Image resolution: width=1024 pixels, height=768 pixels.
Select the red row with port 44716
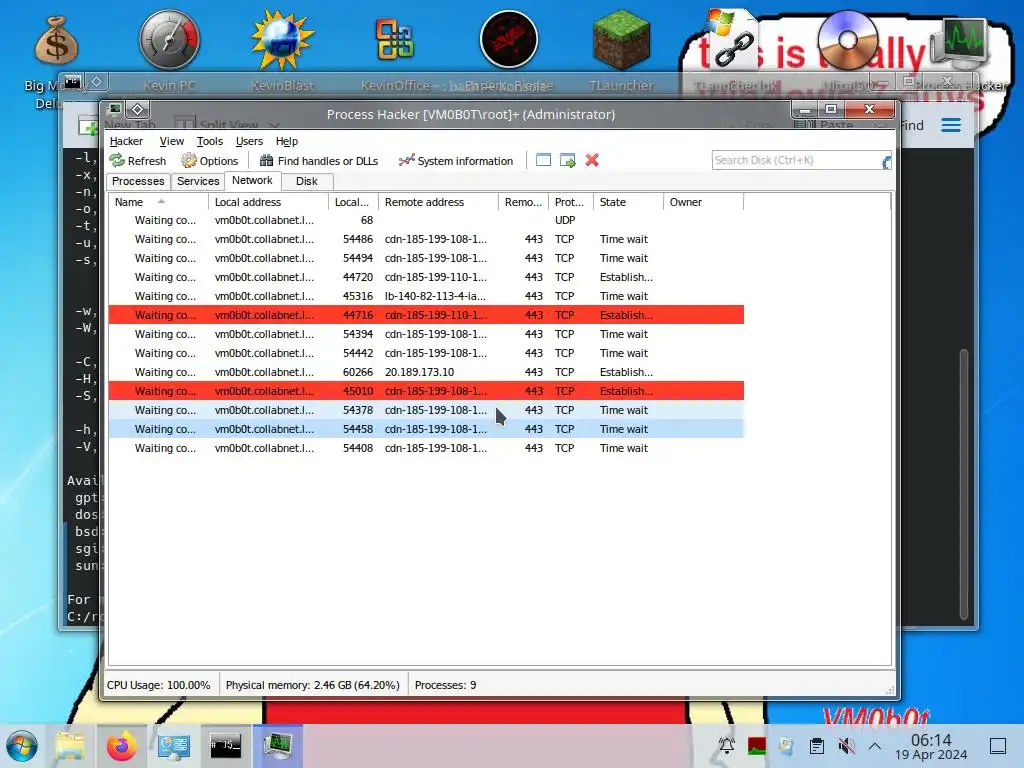click(x=426, y=315)
